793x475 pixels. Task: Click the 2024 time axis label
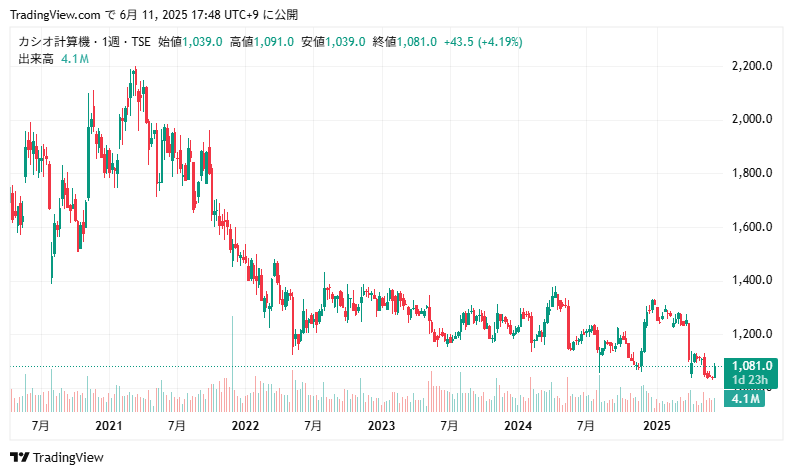coord(518,426)
